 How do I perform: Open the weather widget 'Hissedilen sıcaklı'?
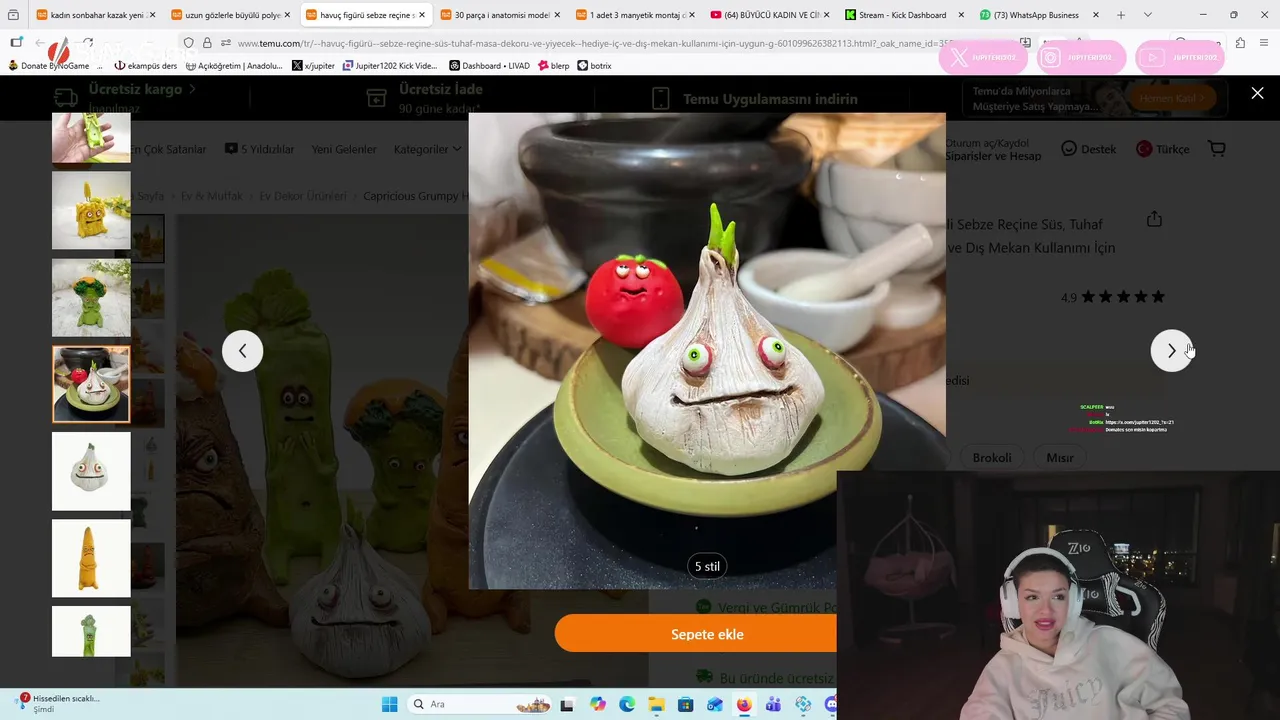click(x=60, y=703)
